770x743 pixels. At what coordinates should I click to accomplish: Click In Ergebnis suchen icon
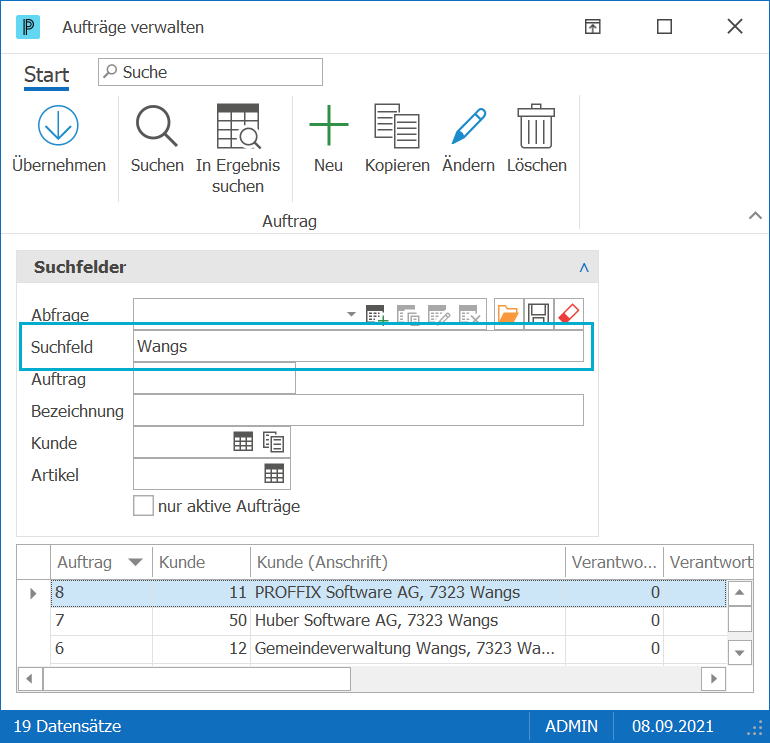click(x=238, y=126)
